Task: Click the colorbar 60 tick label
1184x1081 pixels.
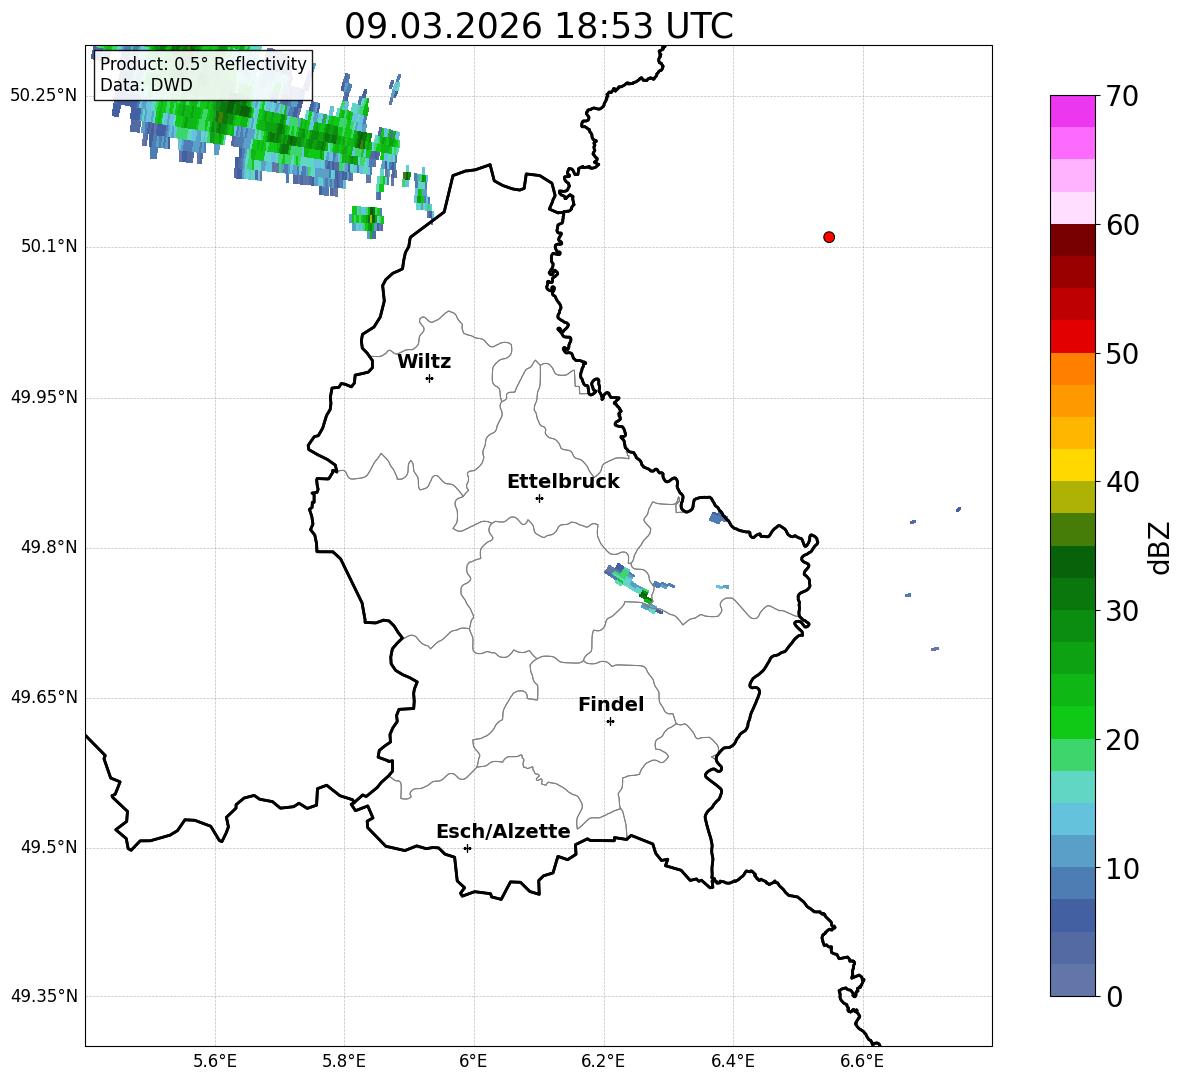Action: point(1122,225)
